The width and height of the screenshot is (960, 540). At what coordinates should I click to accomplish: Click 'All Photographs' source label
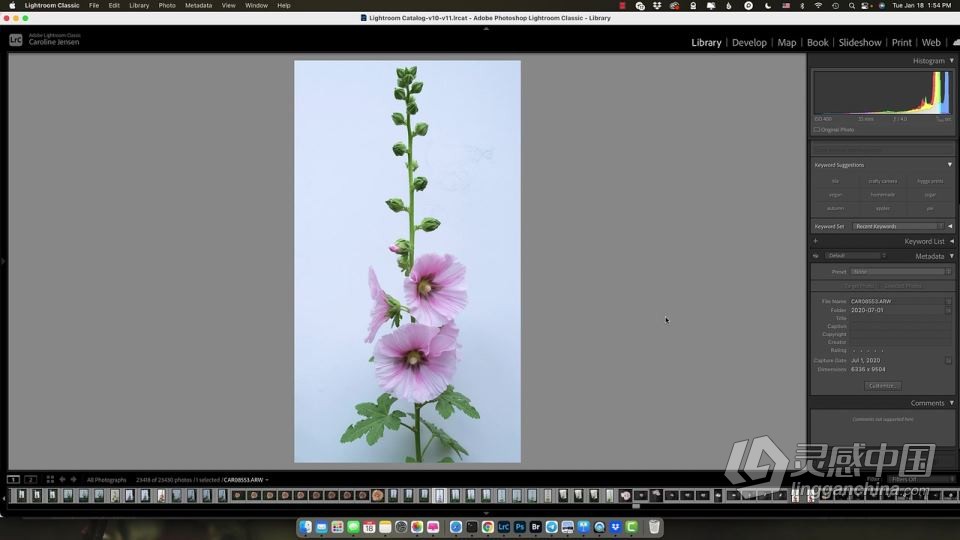107,480
